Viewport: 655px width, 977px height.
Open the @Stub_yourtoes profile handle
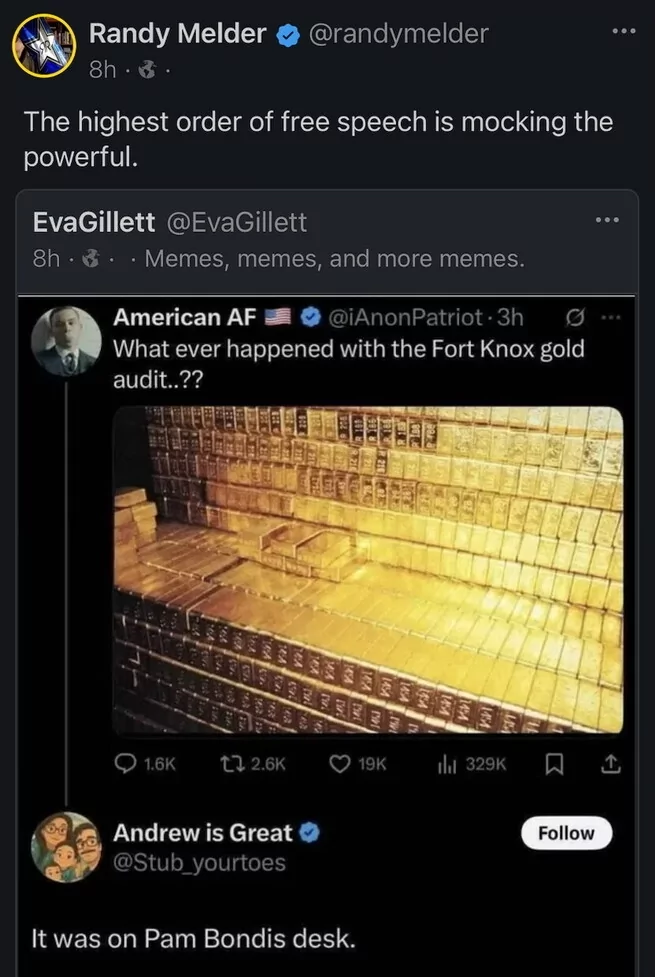[199, 862]
